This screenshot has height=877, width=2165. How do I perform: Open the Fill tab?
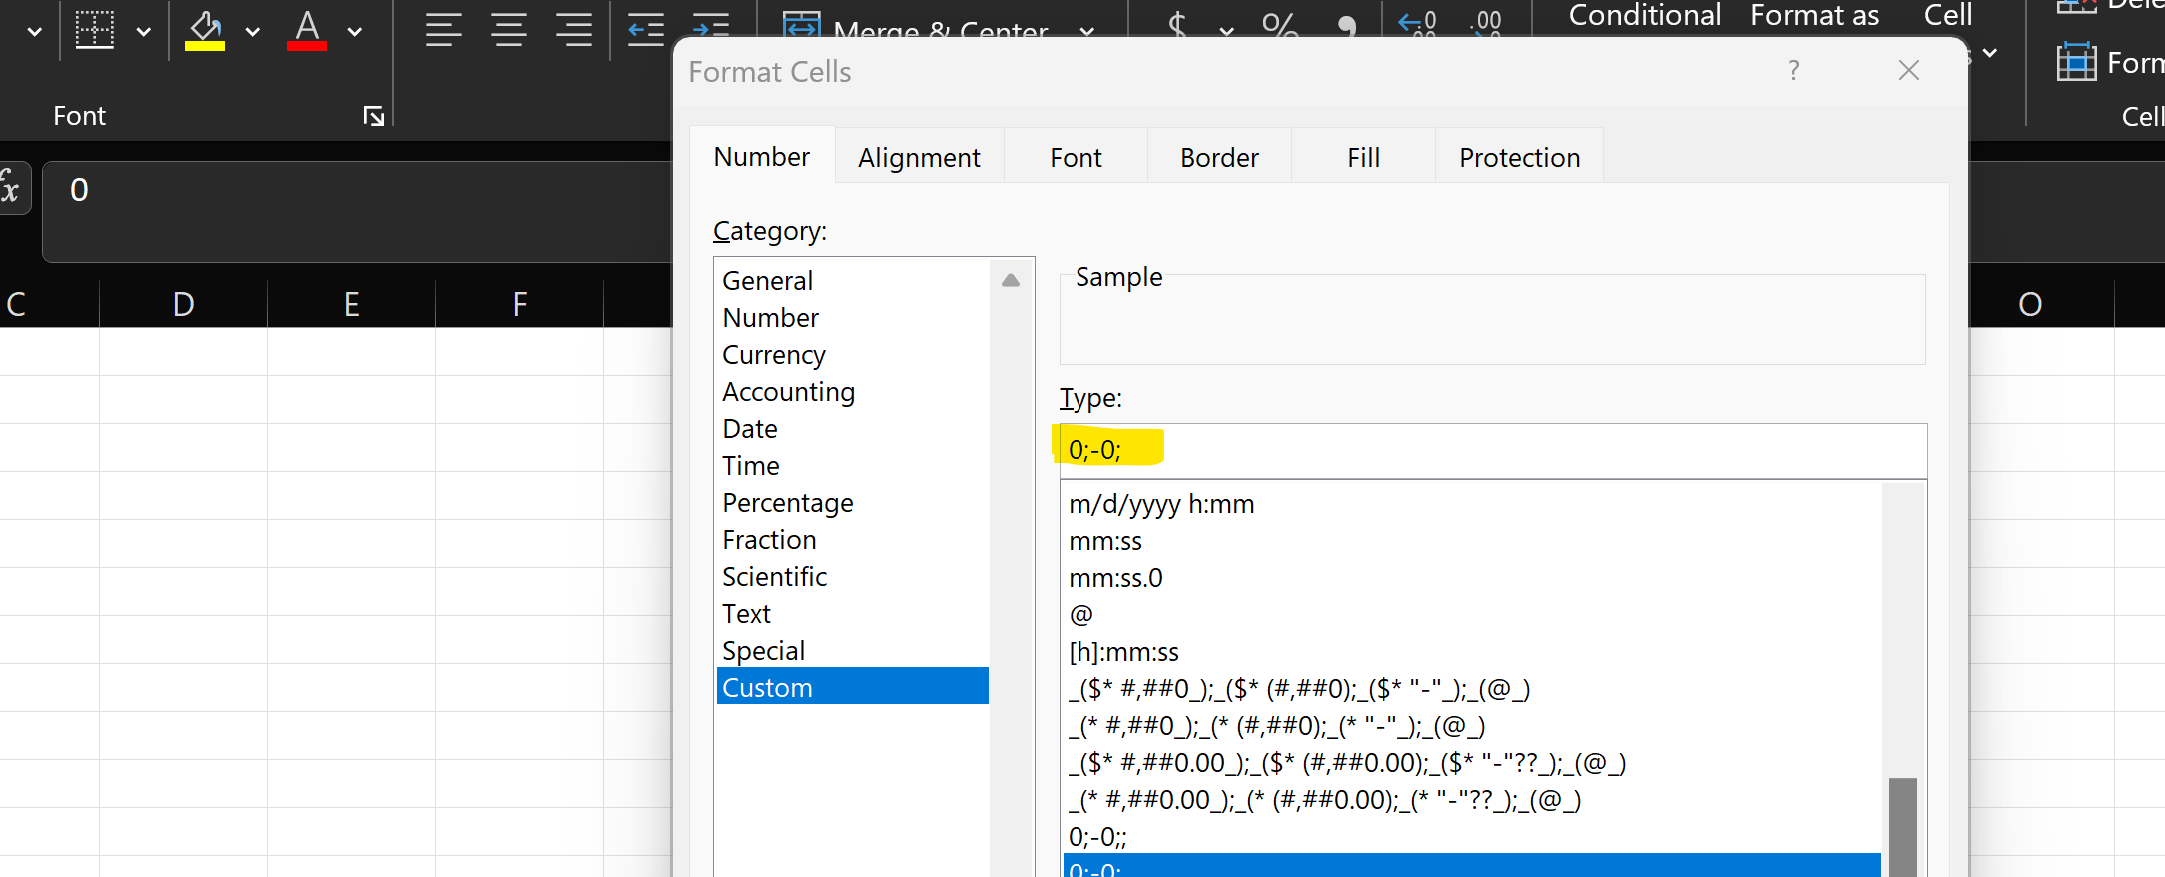[x=1363, y=158]
